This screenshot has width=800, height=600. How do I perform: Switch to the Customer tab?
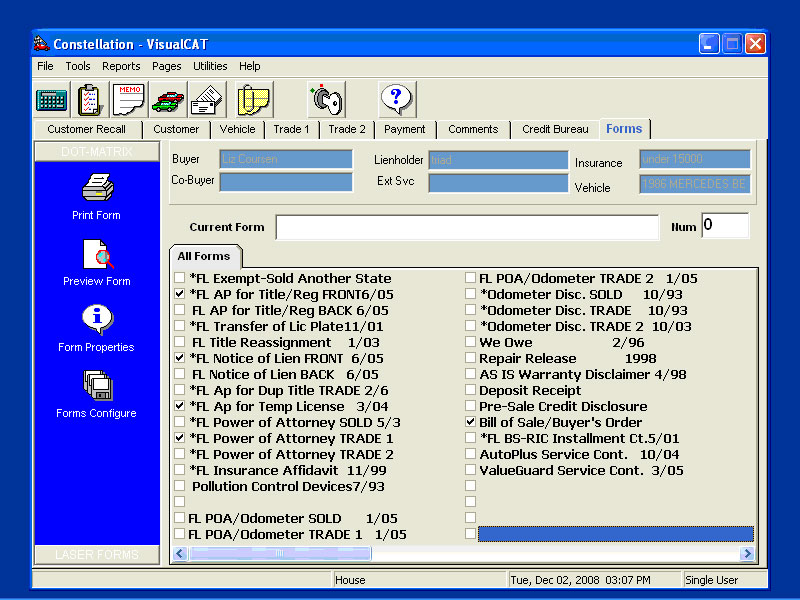(176, 130)
